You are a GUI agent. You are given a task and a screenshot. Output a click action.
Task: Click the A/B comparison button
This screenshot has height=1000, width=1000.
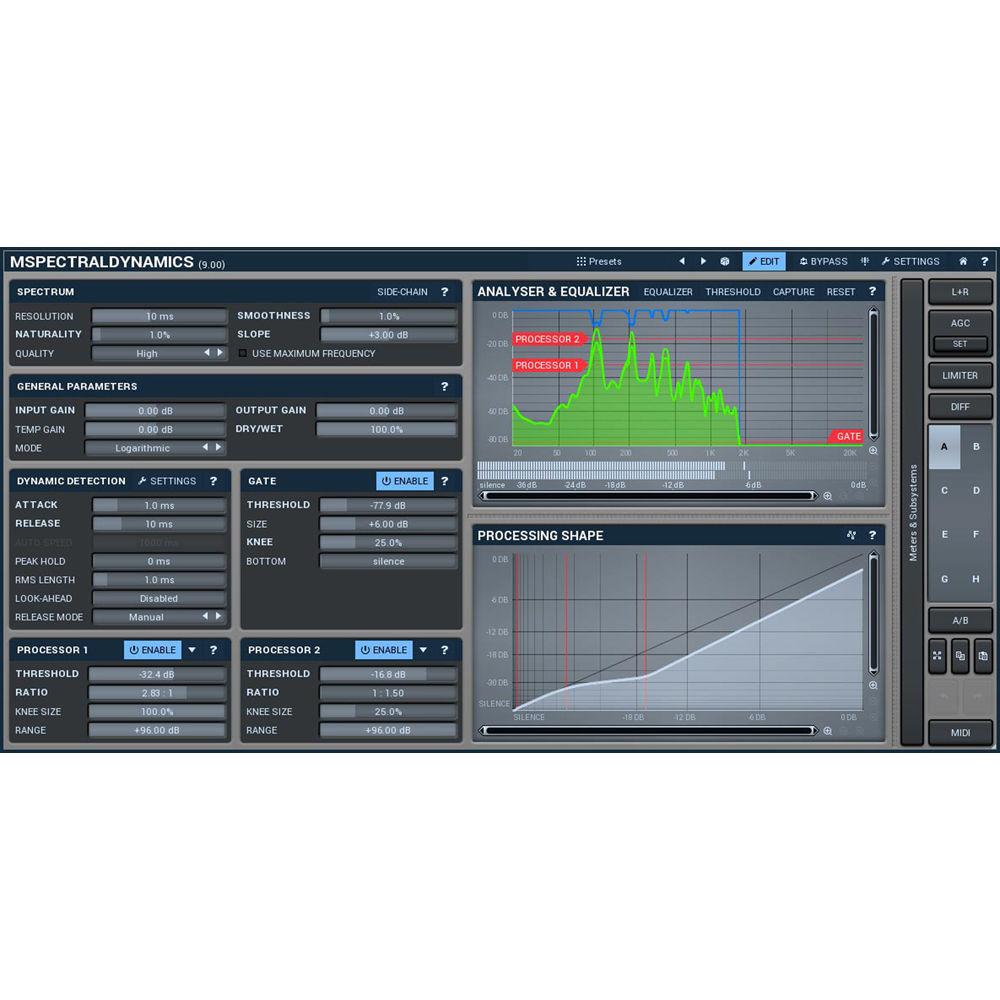(x=960, y=620)
